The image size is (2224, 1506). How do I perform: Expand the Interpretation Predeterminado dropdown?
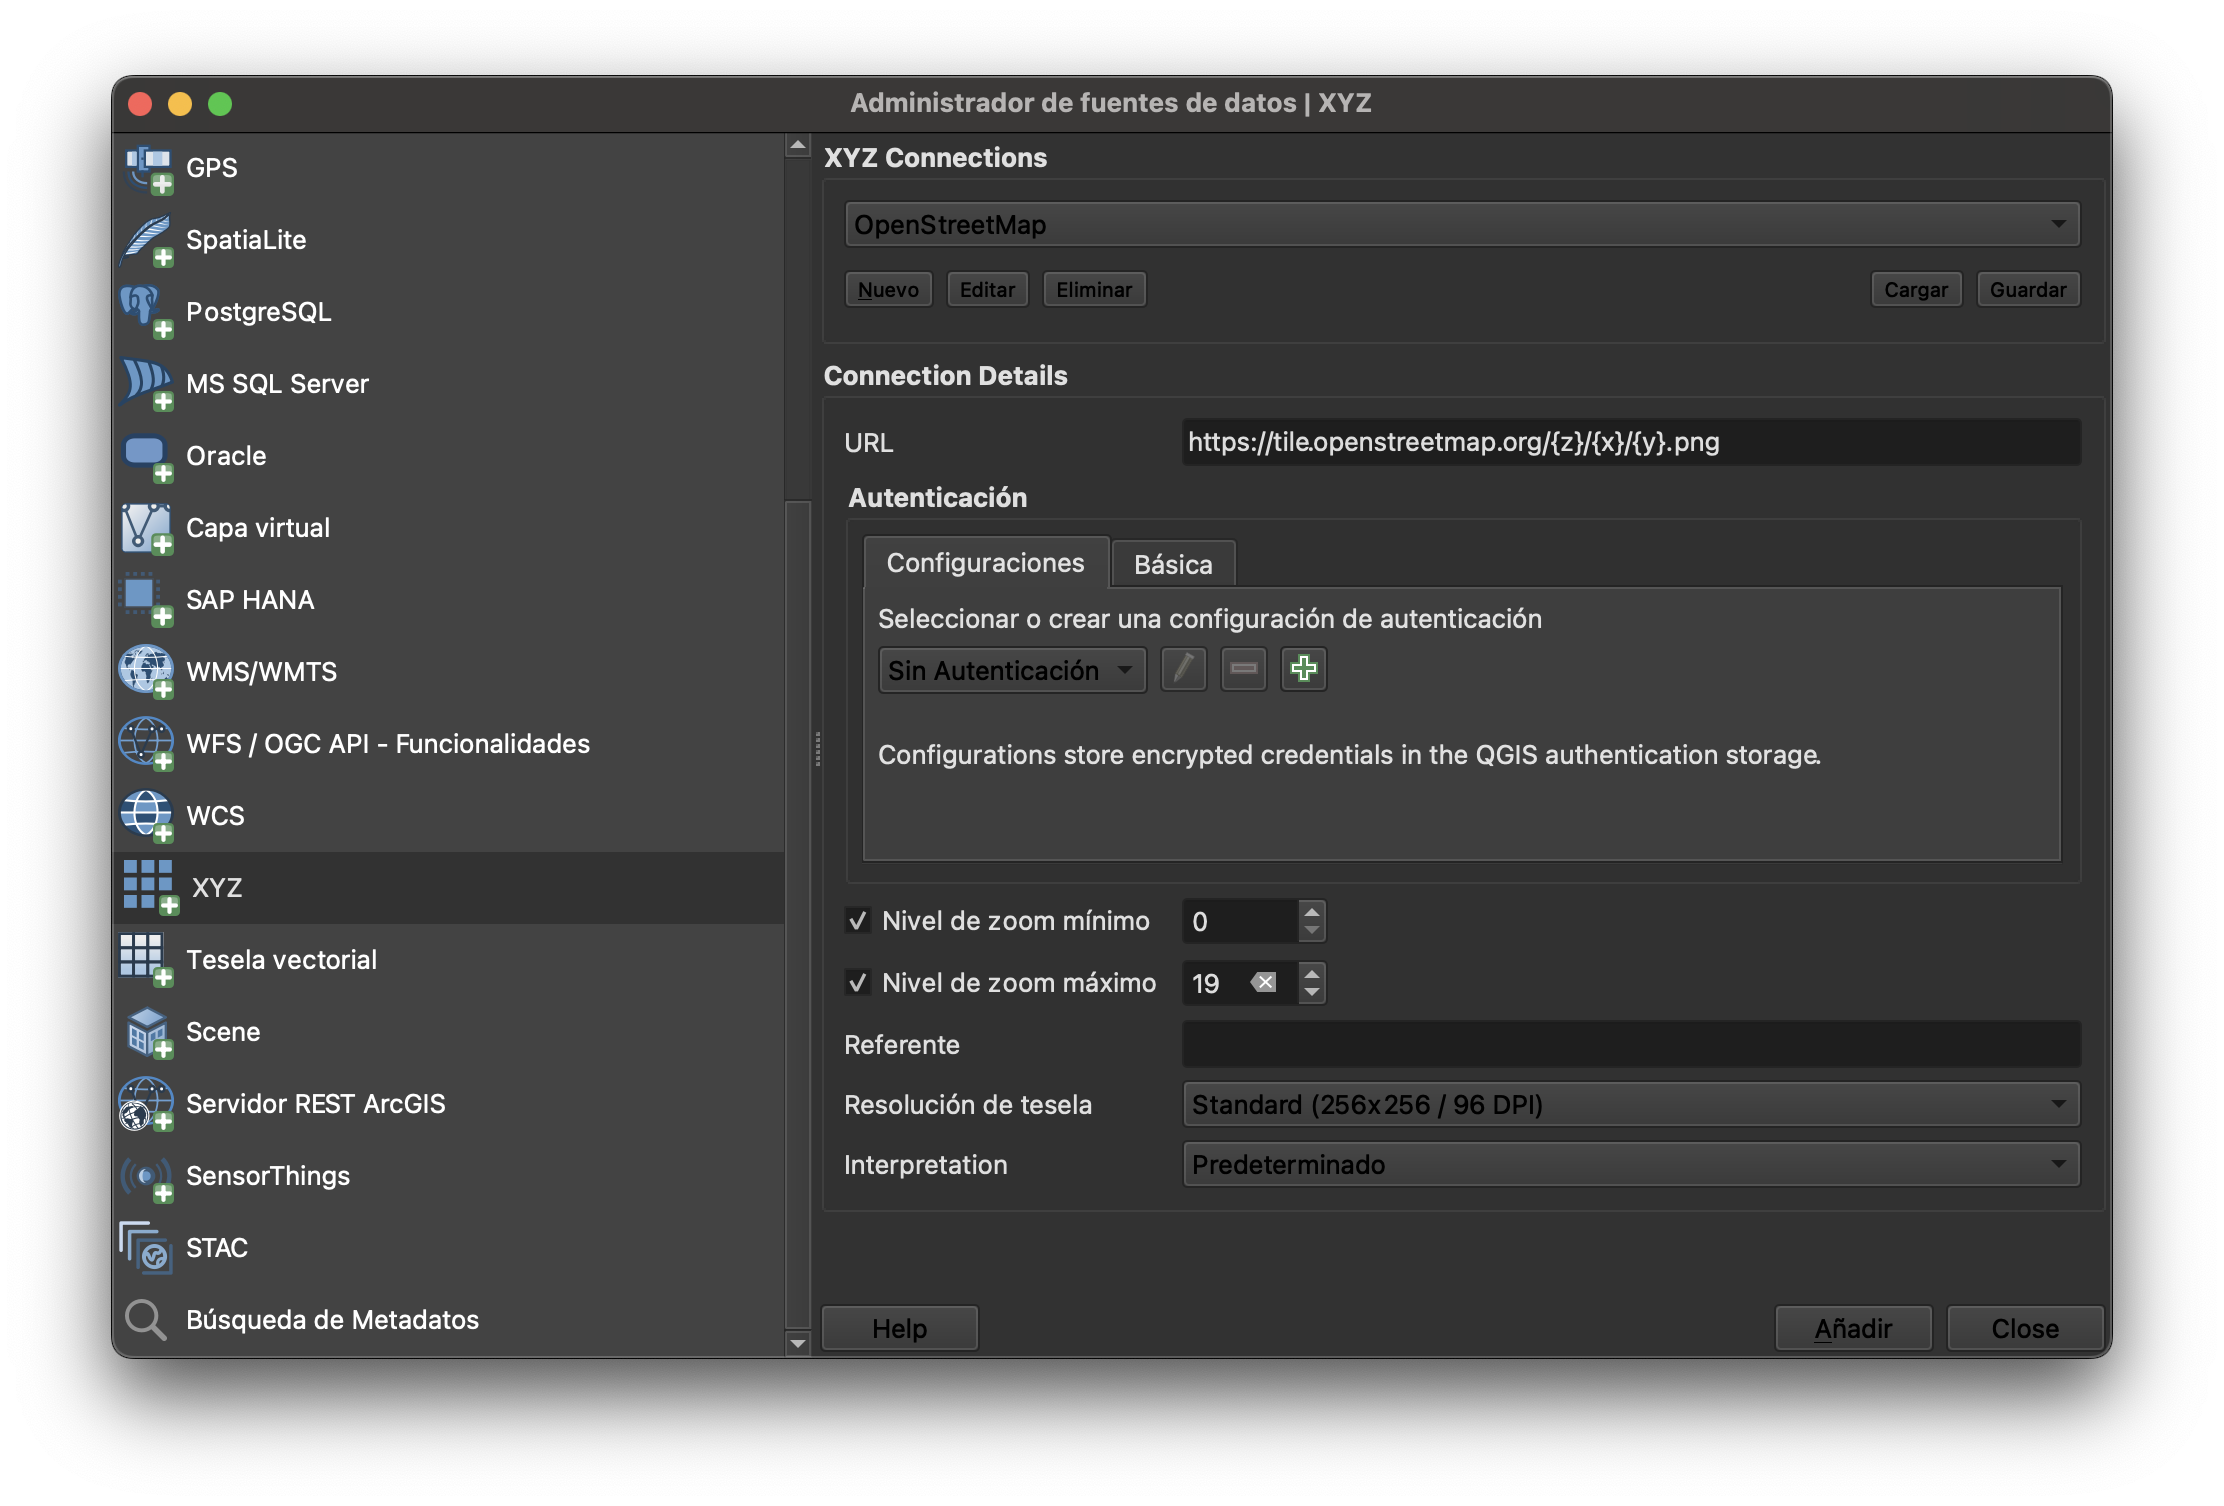[x=1631, y=1165]
